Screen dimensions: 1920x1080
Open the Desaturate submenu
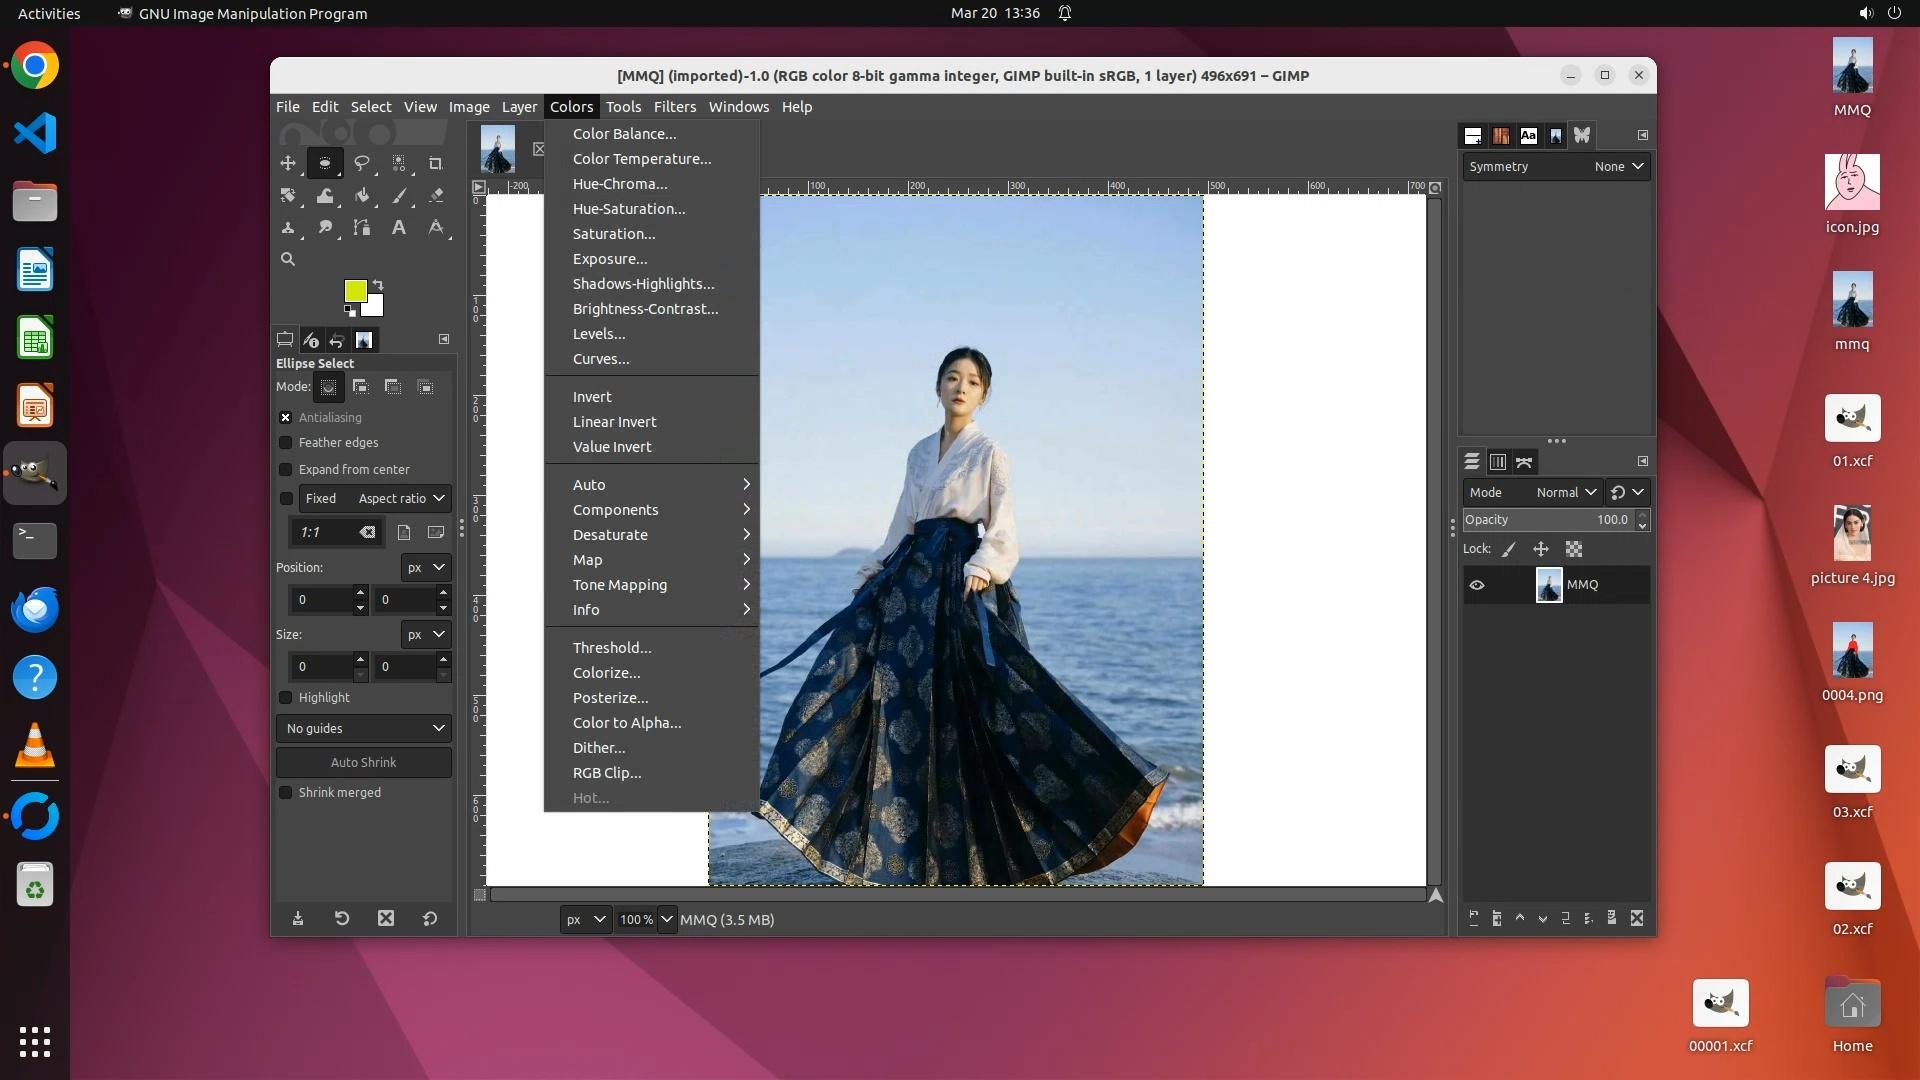610,535
